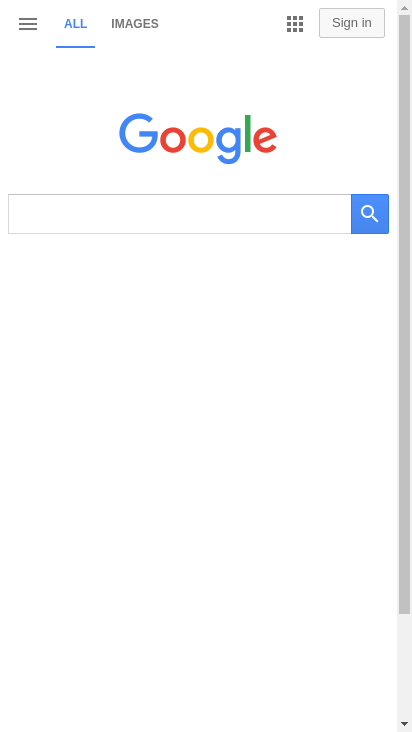Switch to the IMAGES tab
Image resolution: width=412 pixels, height=732 pixels.
pyautogui.click(x=135, y=24)
